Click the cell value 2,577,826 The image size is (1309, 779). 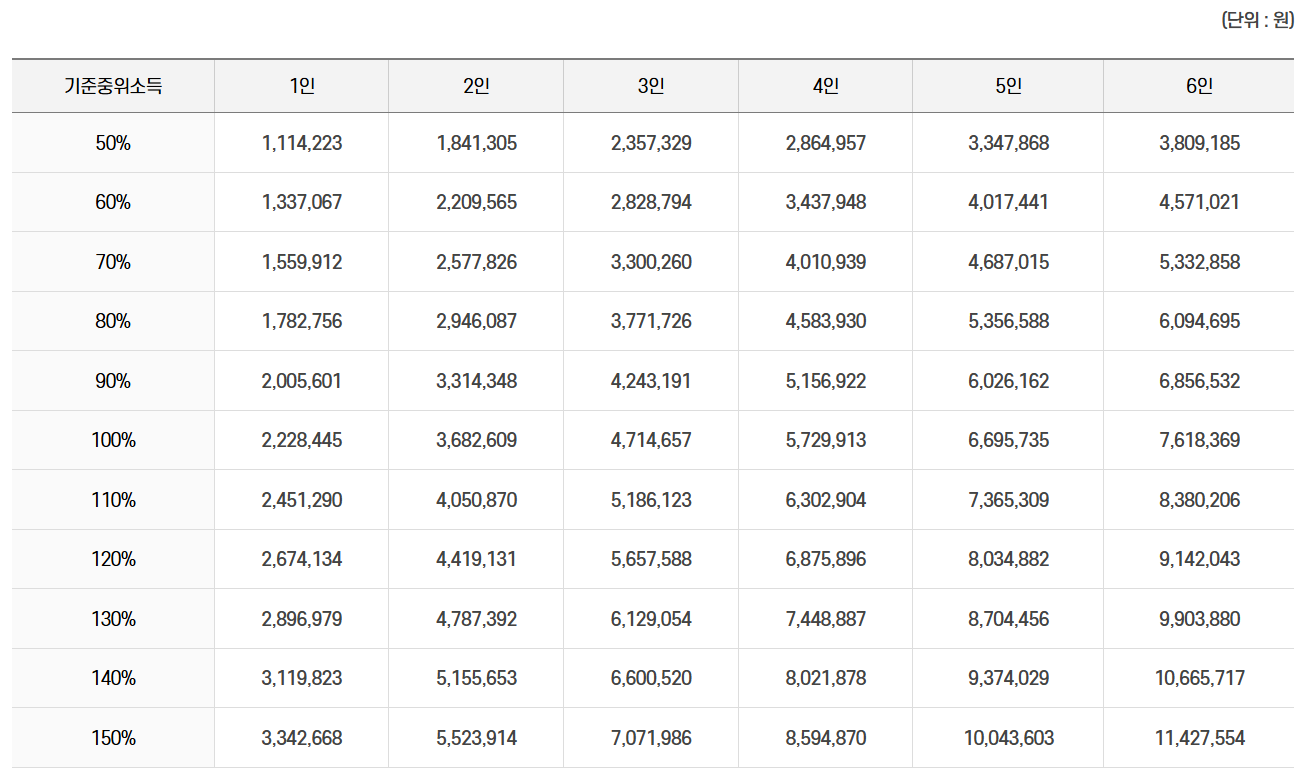click(x=476, y=262)
